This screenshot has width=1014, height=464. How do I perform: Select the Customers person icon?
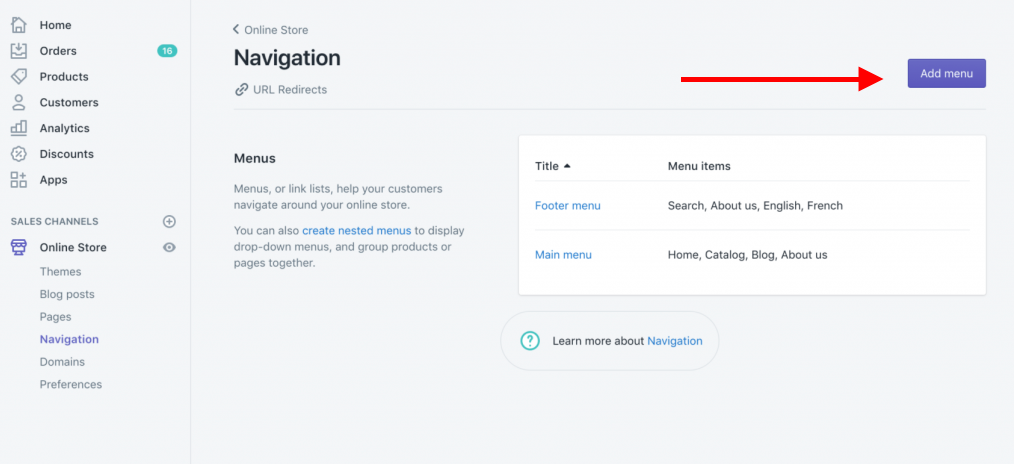tap(19, 103)
